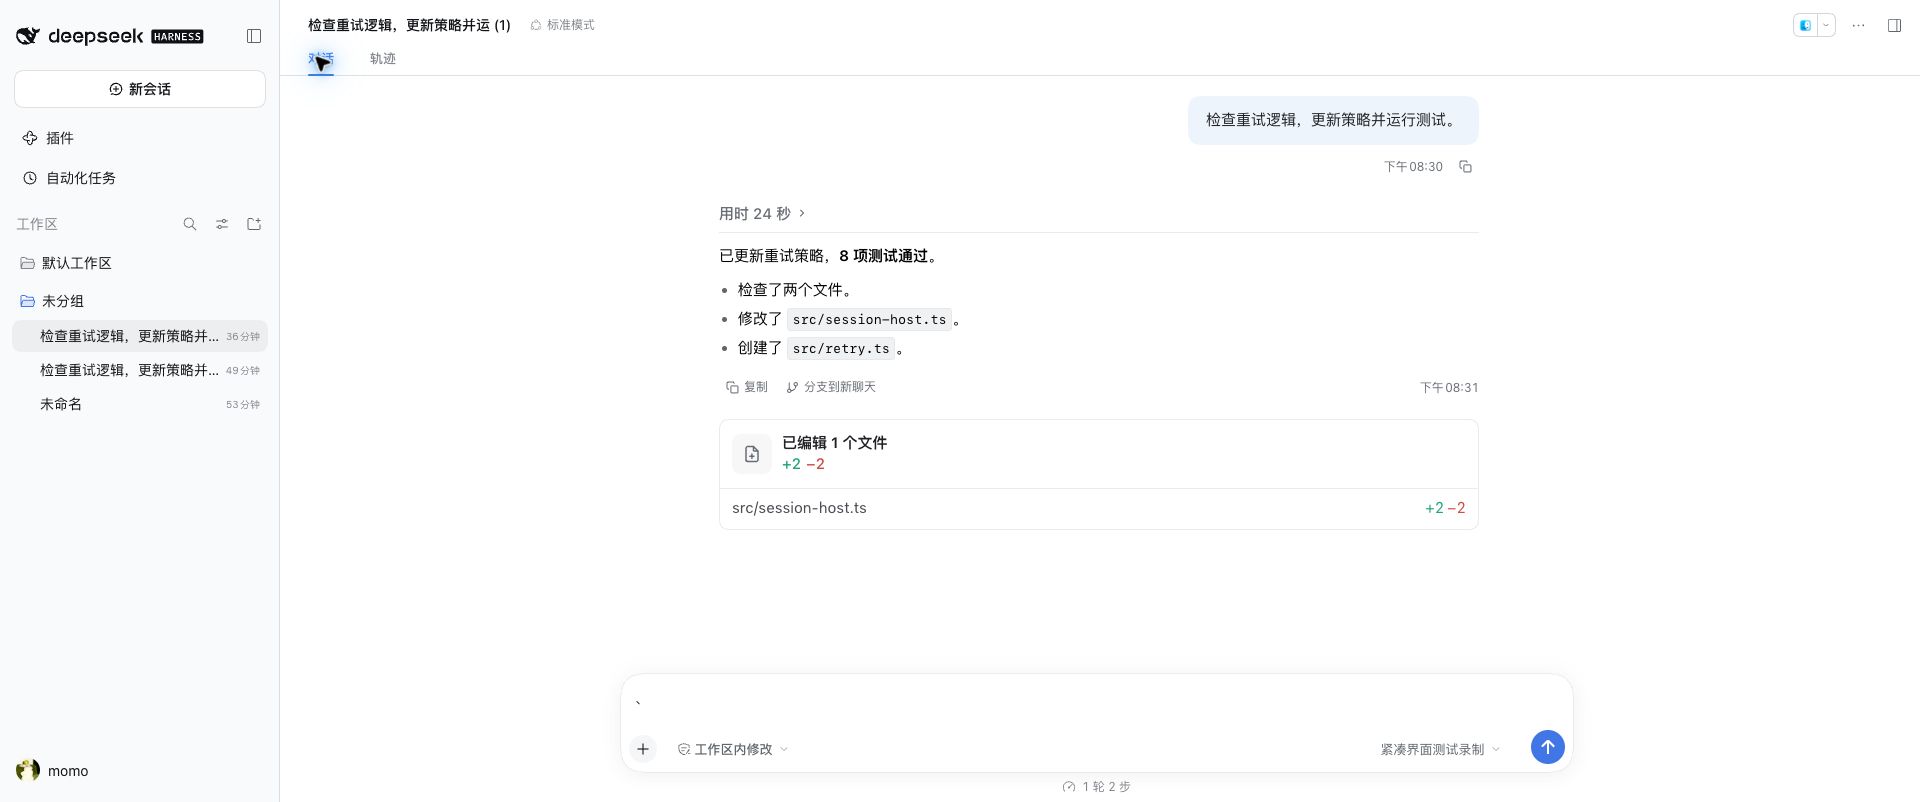Open the three-dot more options menu
Viewport: 1920px width, 802px height.
pyautogui.click(x=1858, y=25)
